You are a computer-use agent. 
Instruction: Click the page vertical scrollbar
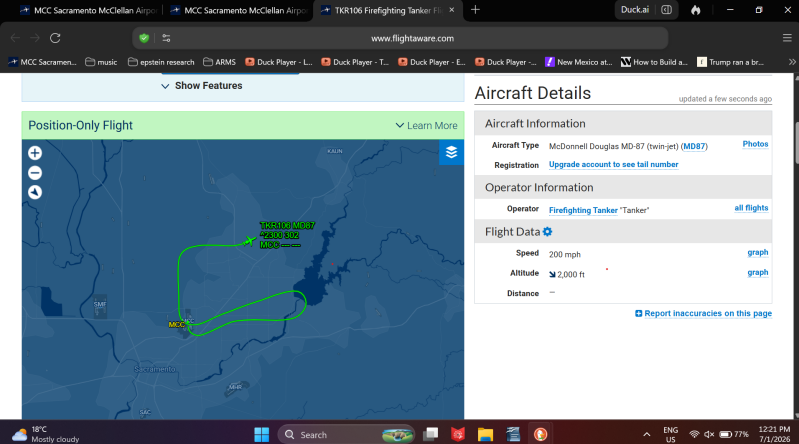pyautogui.click(x=795, y=144)
